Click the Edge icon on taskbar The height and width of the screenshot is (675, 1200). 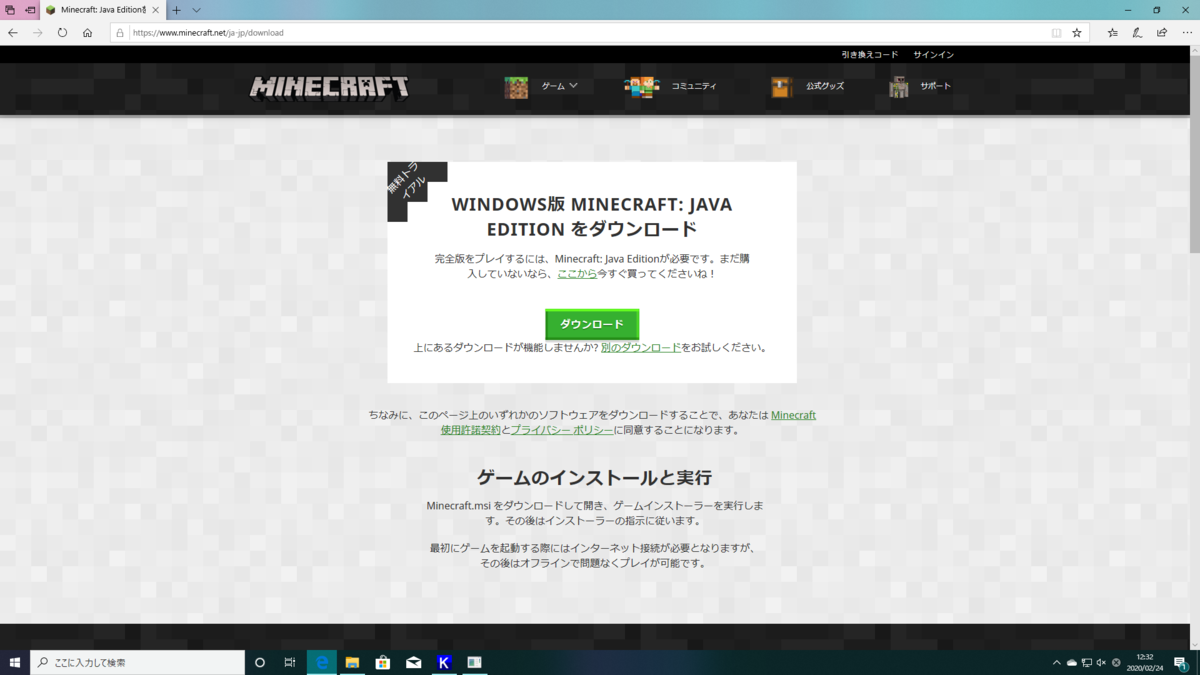tap(322, 662)
